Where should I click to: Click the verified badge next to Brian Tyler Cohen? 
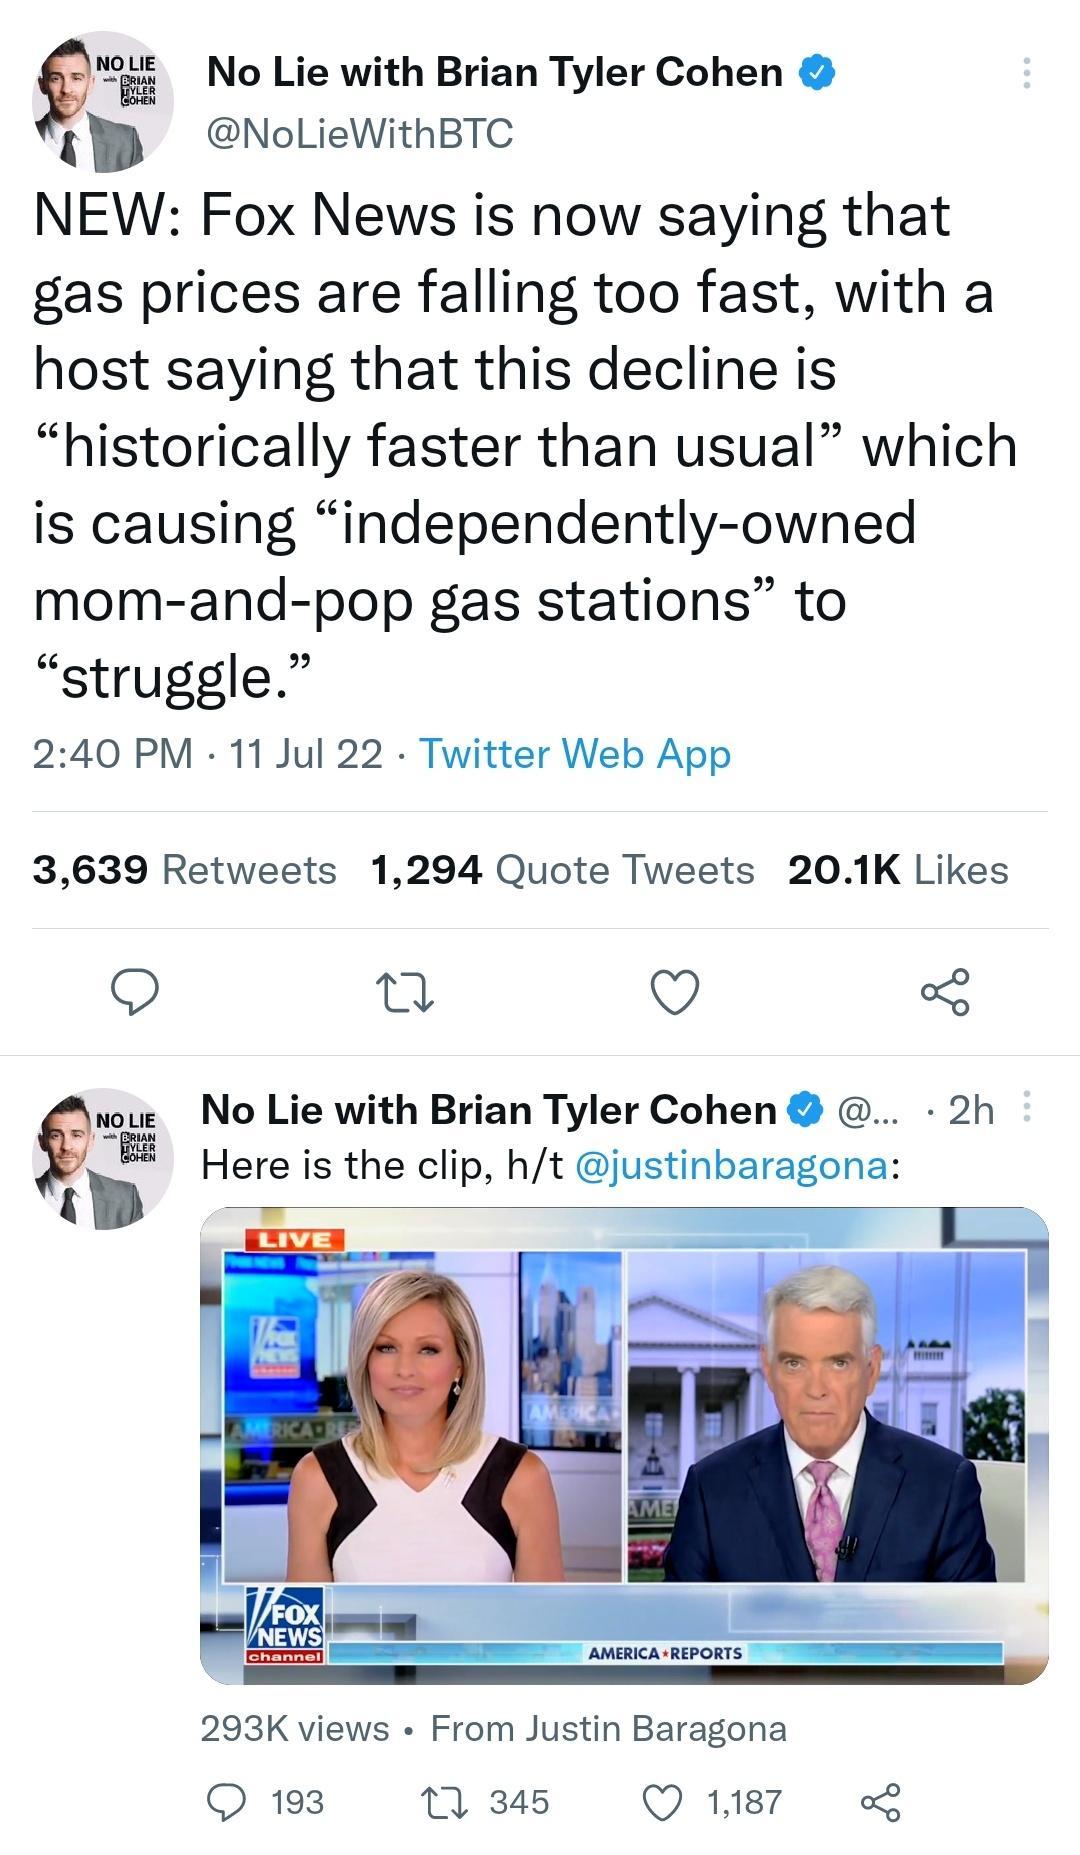click(x=815, y=71)
